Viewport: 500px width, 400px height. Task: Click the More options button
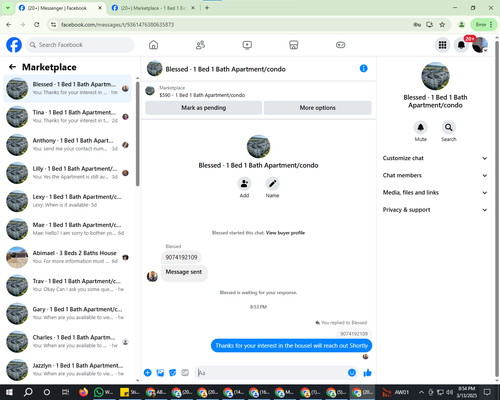pos(317,108)
